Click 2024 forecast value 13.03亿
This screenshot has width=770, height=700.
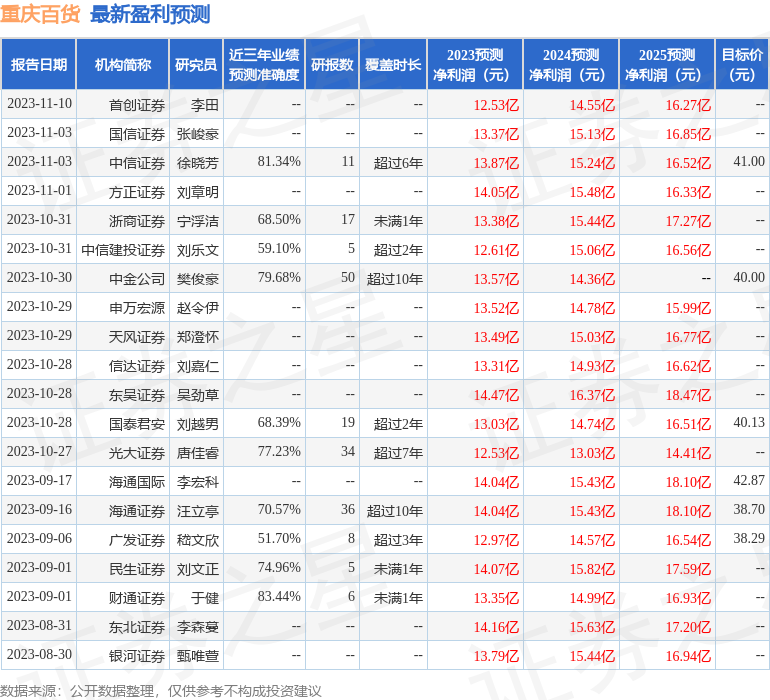click(592, 453)
